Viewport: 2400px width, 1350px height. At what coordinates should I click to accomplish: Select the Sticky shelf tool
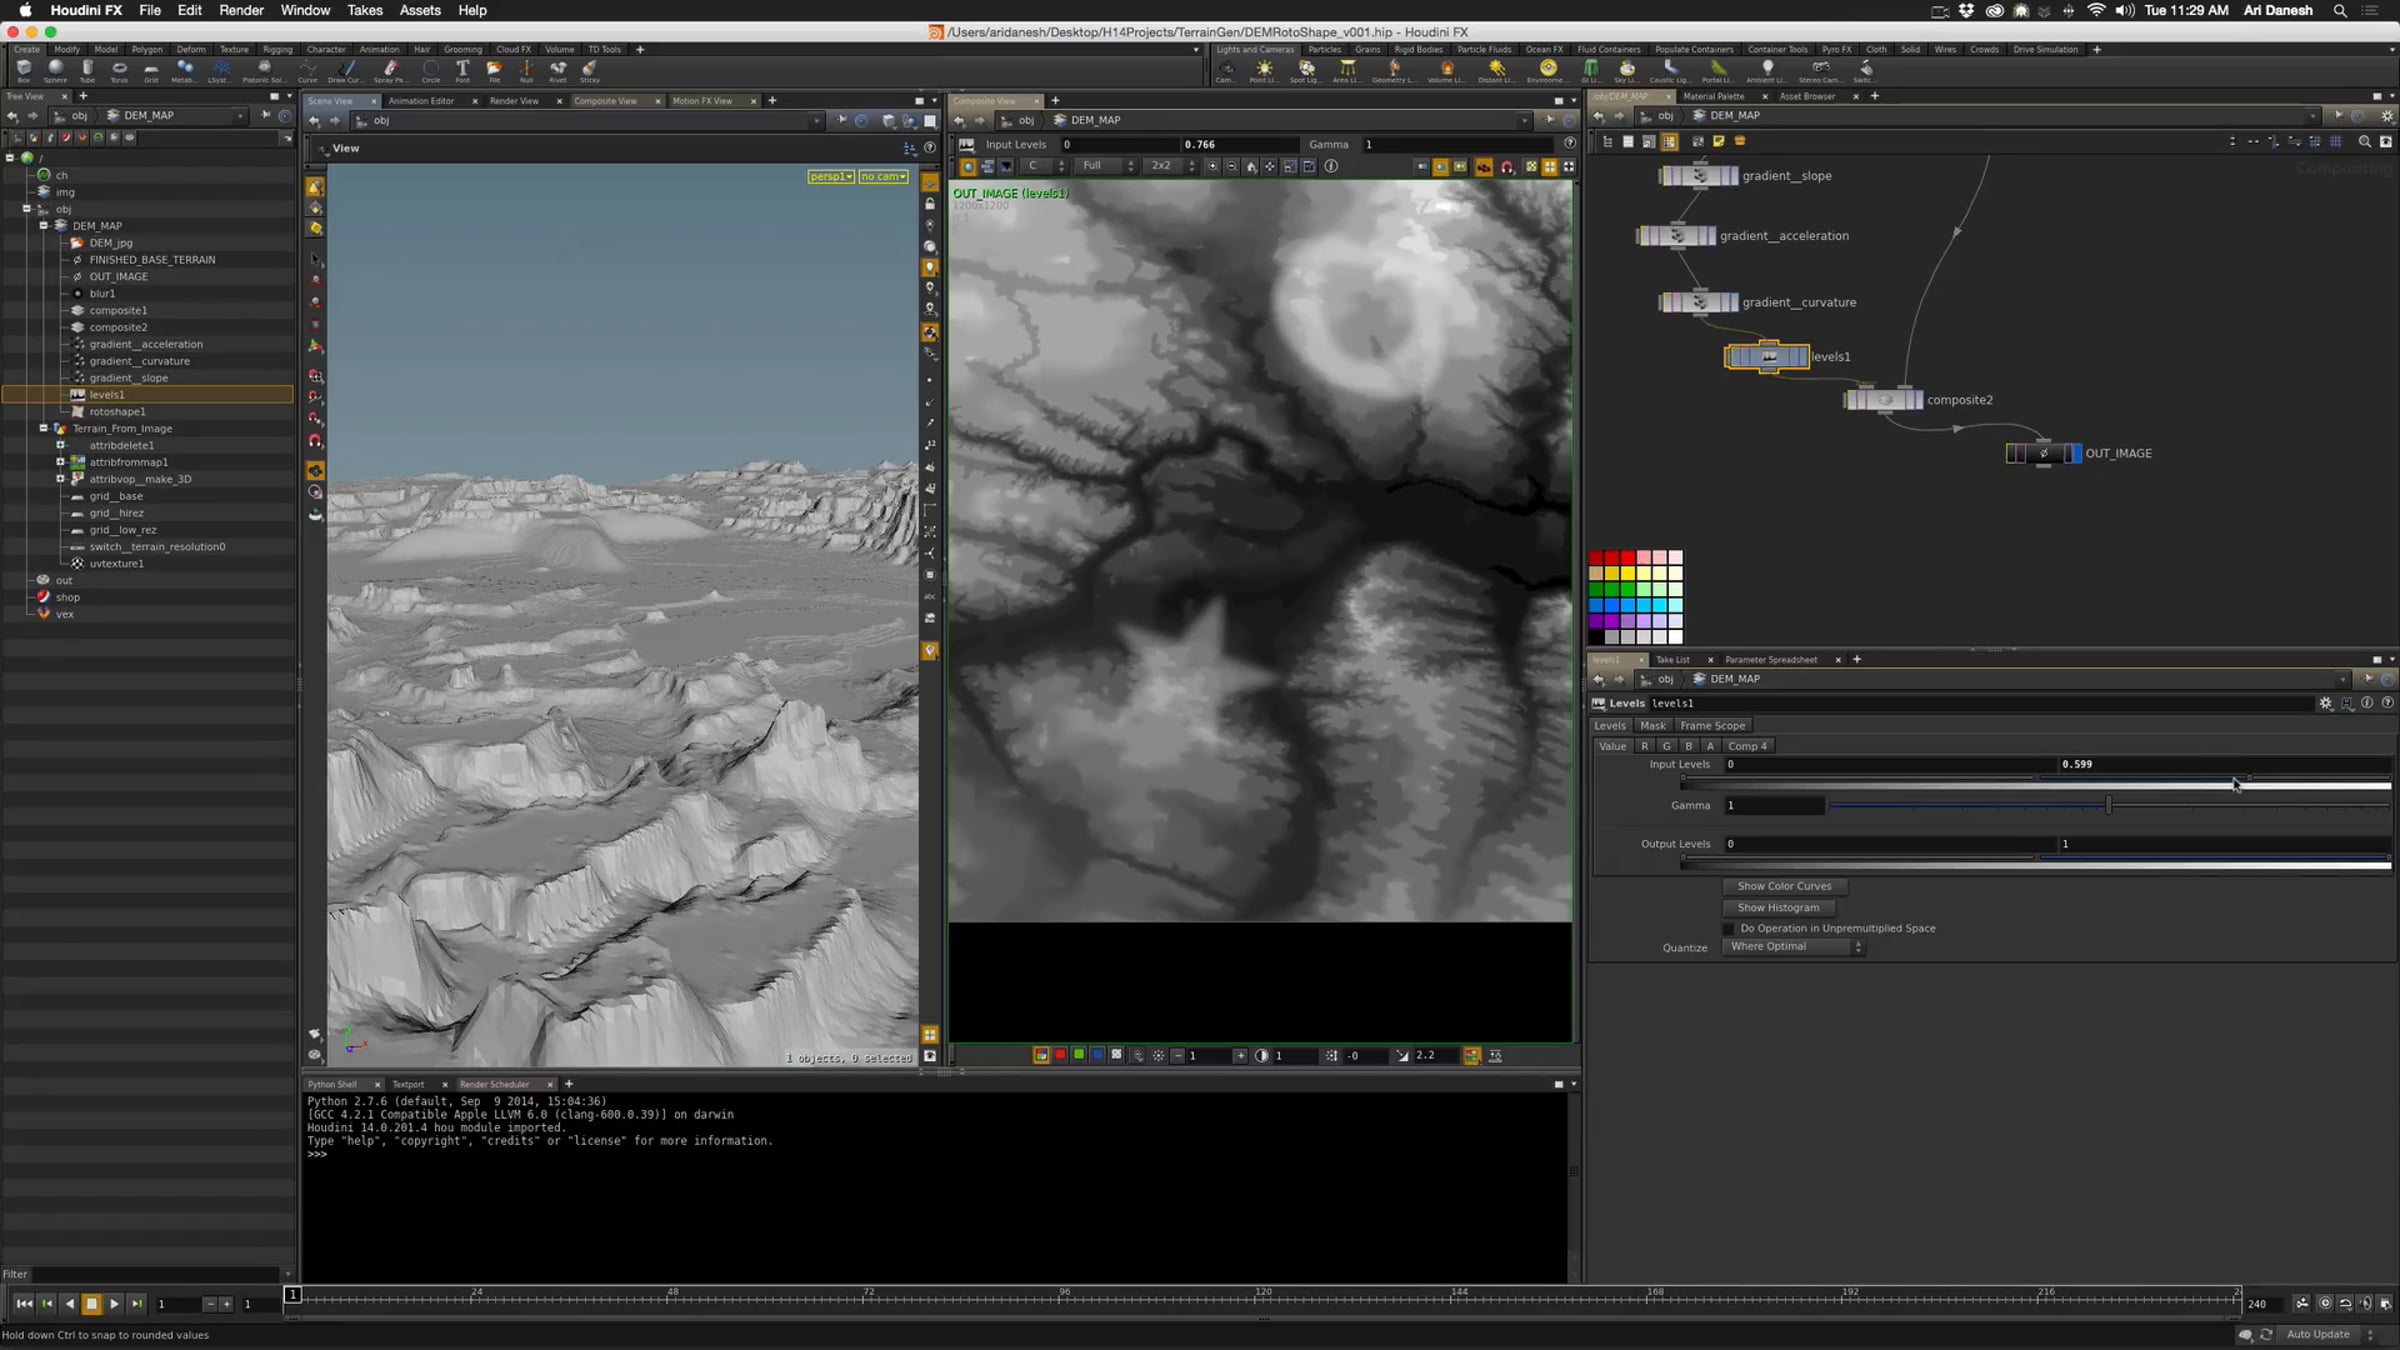(x=590, y=70)
